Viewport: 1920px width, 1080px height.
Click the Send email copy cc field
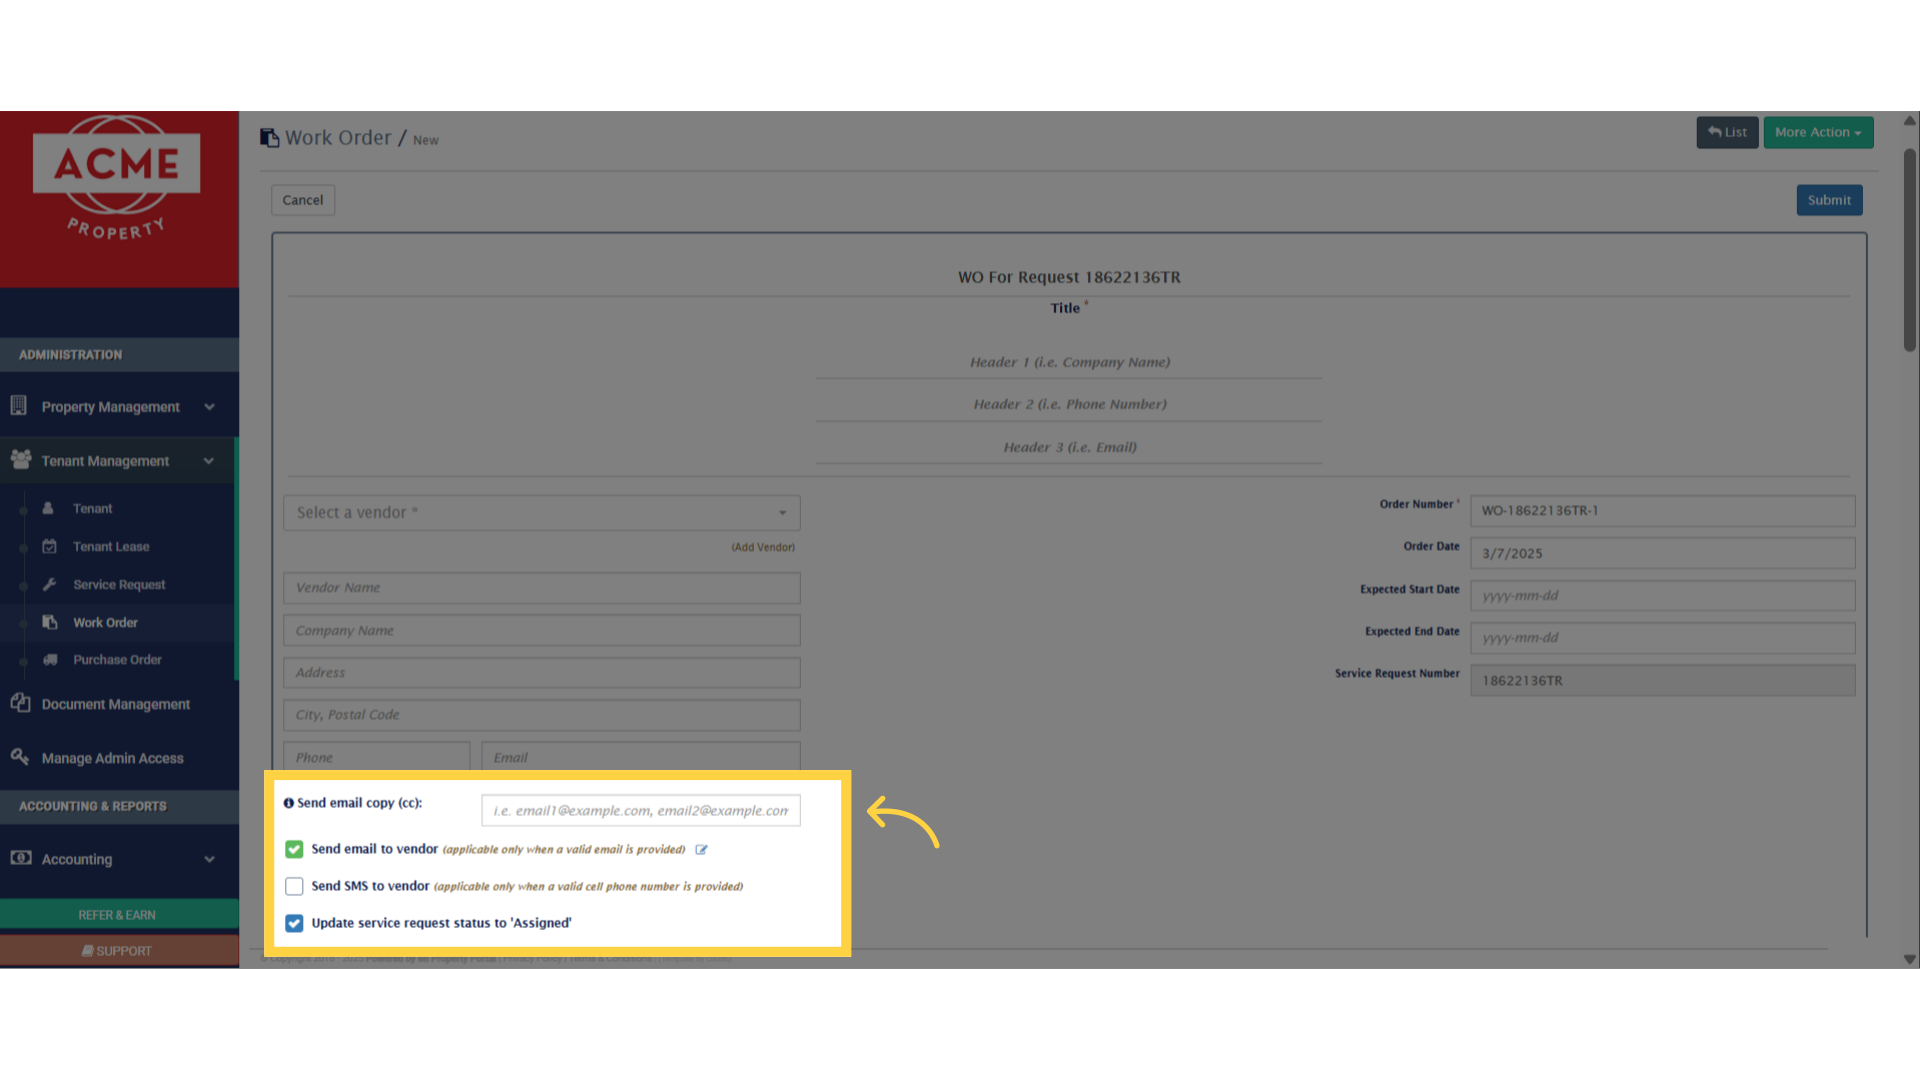coord(640,811)
